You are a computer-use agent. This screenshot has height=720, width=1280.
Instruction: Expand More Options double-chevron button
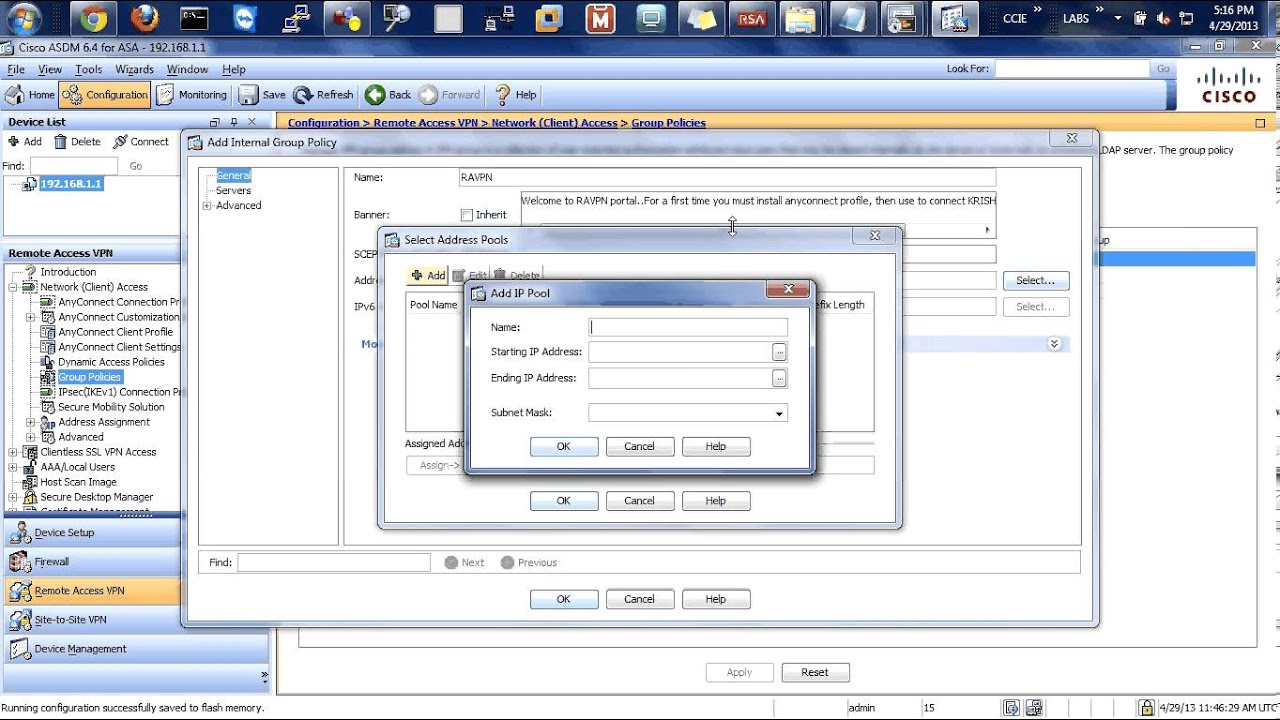click(x=1054, y=344)
